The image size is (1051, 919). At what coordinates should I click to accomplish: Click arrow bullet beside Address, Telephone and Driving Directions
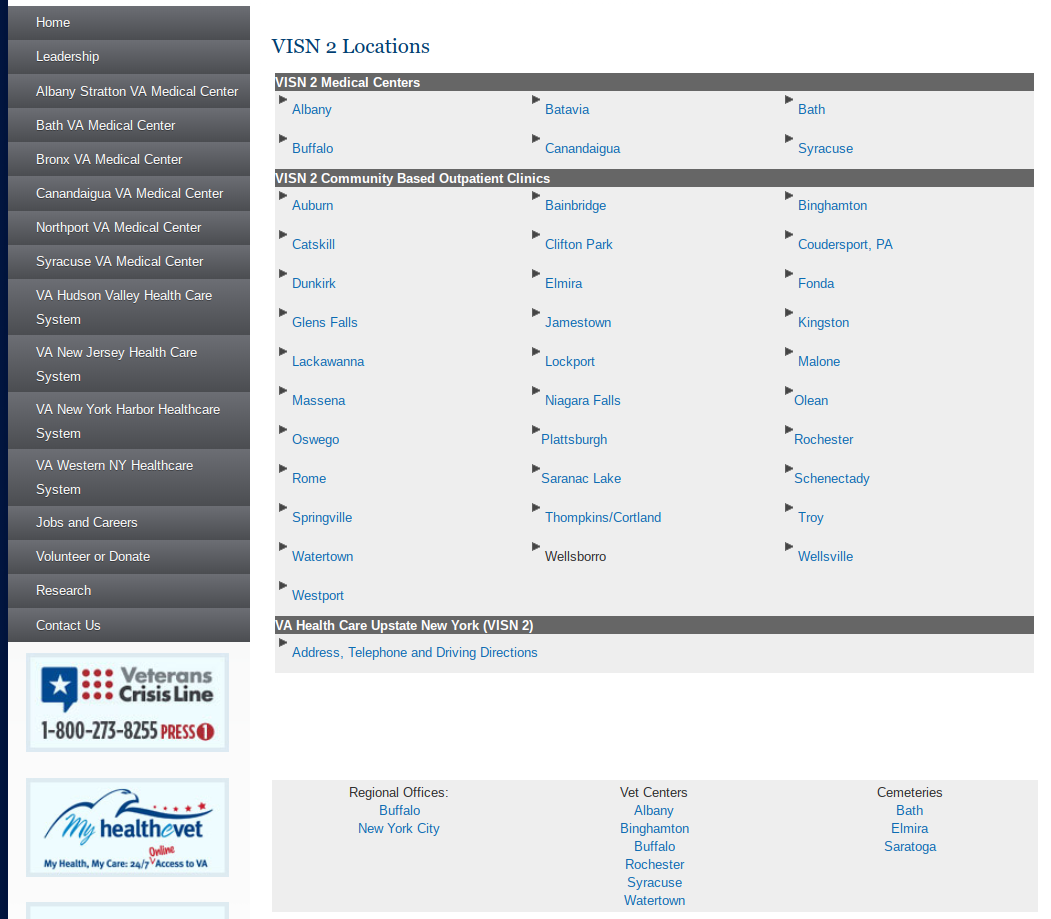283,642
